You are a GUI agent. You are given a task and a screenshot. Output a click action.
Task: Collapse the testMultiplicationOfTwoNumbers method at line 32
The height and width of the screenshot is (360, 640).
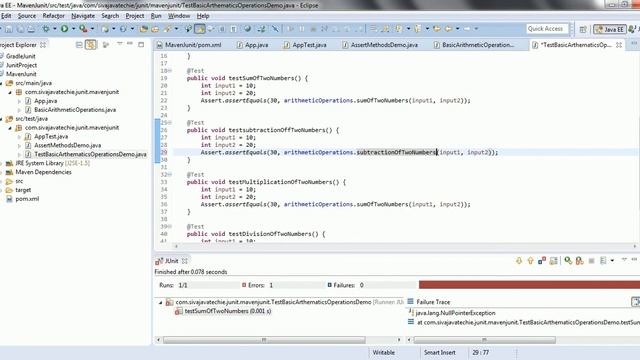(x=170, y=175)
